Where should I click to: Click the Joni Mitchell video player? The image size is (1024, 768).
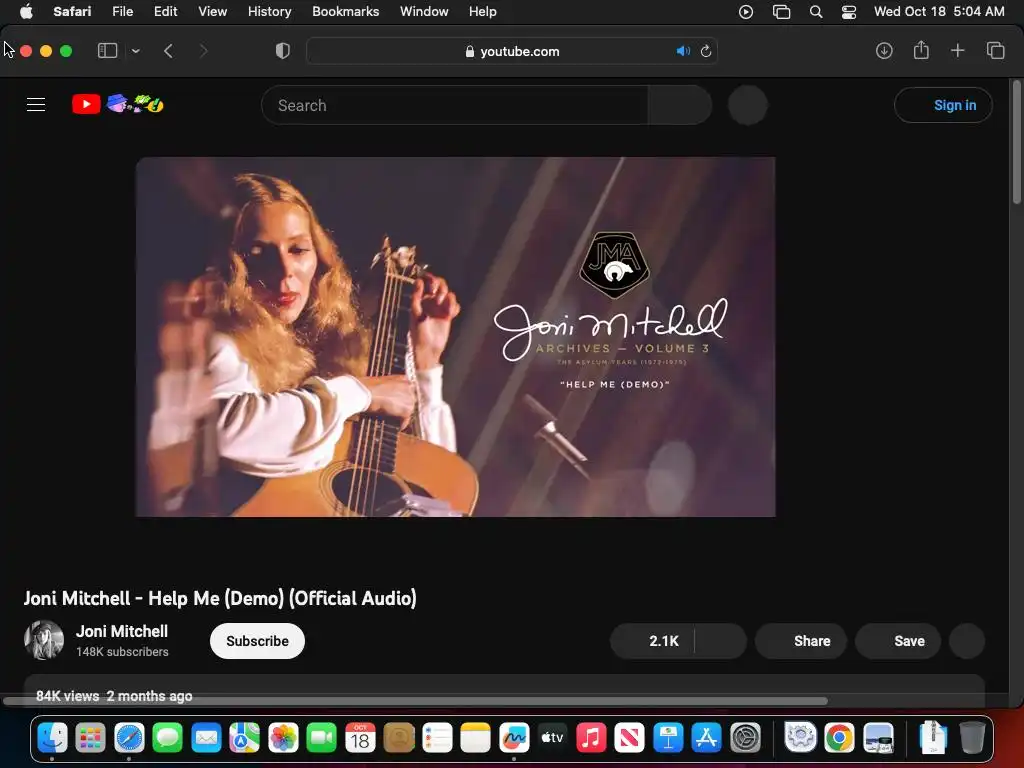[455, 337]
